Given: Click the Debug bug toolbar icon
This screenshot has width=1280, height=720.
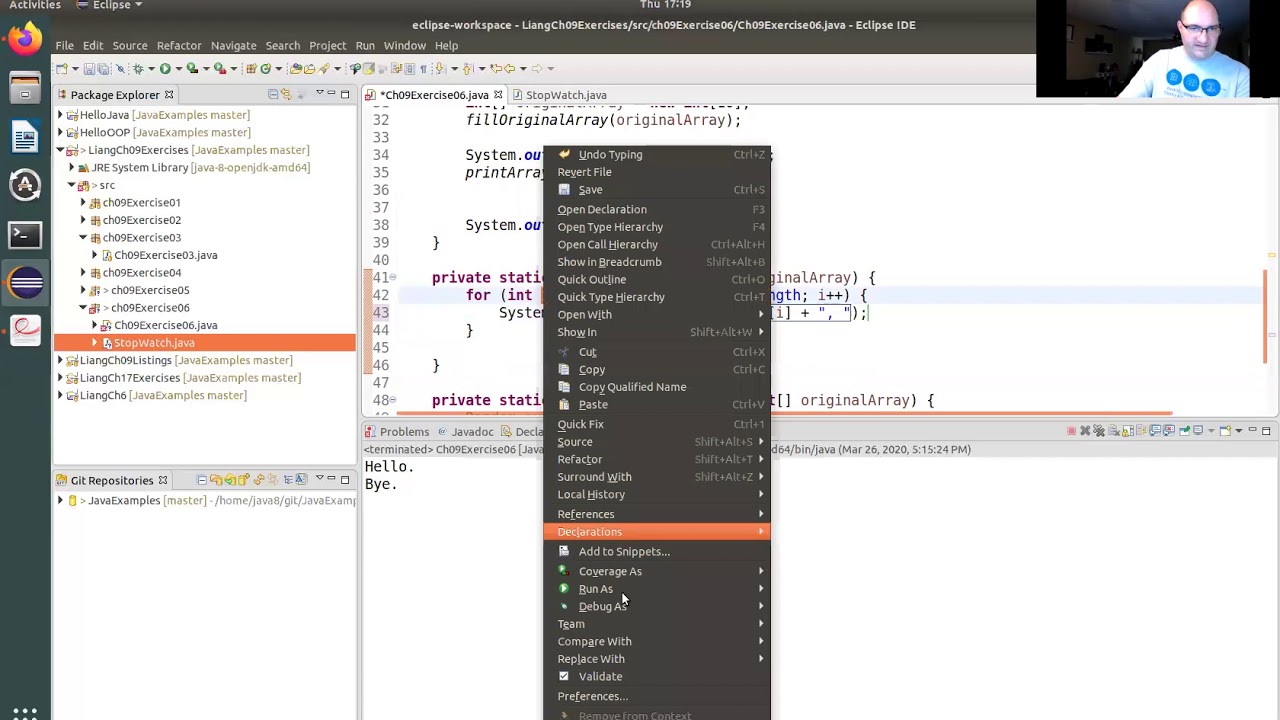Looking at the screenshot, I should (138, 68).
